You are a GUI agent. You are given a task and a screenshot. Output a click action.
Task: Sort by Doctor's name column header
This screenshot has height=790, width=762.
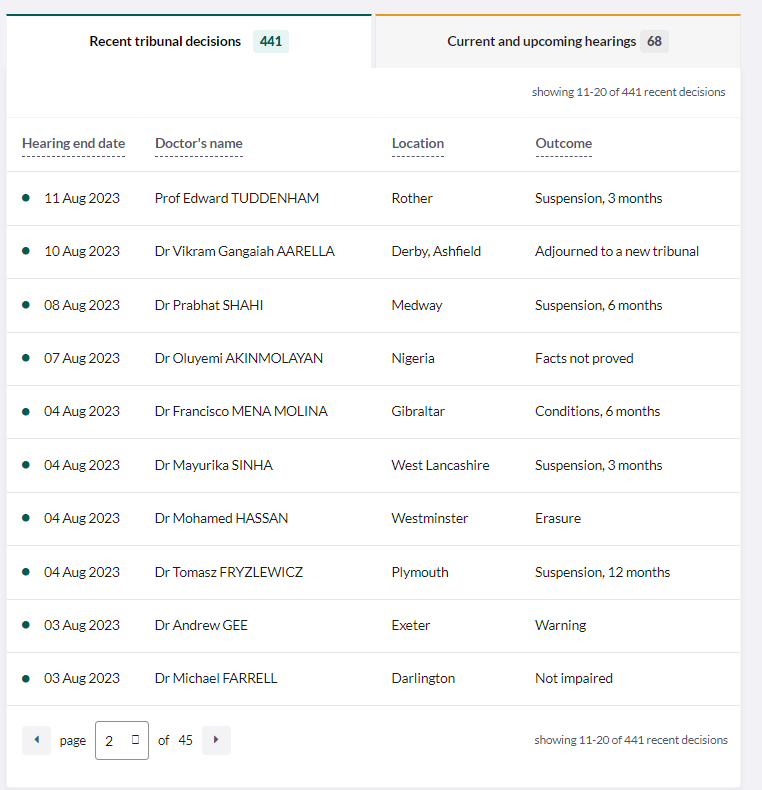tap(198, 144)
